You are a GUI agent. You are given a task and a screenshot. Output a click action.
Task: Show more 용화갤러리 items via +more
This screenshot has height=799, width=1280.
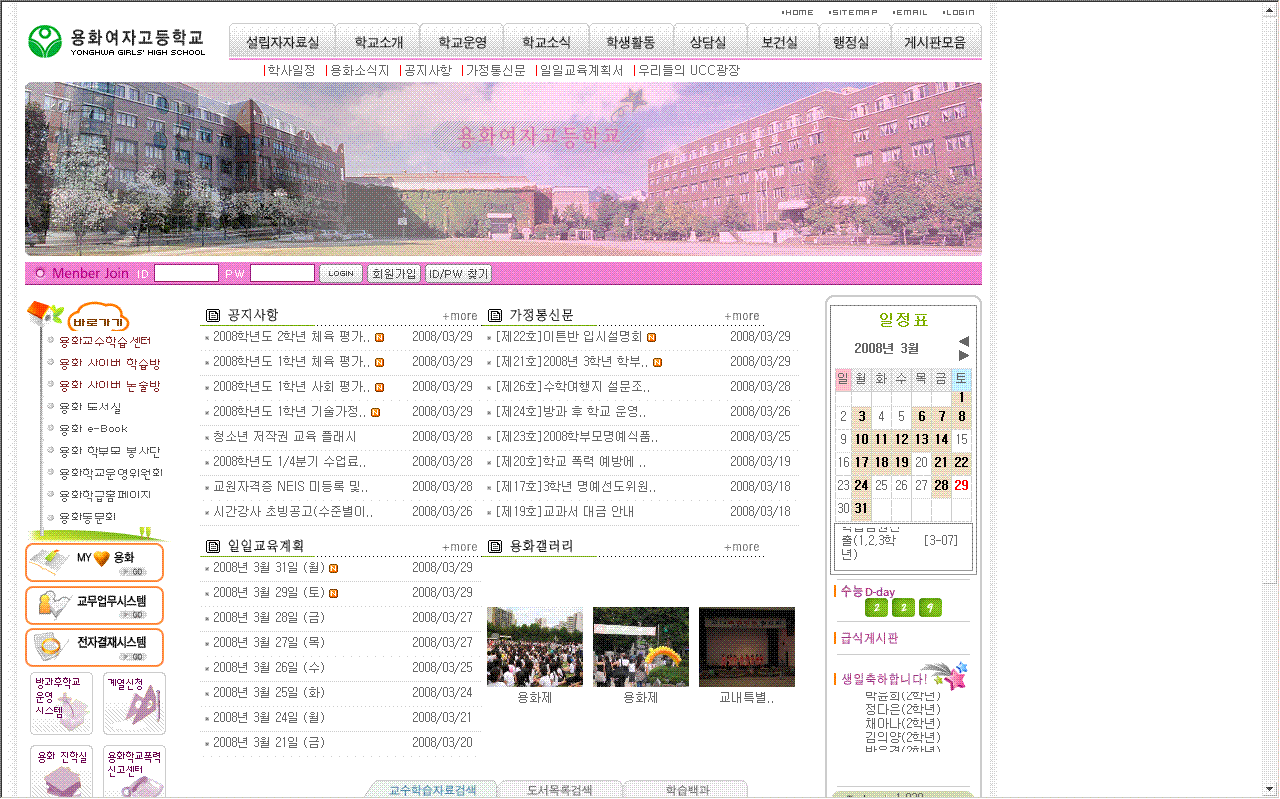(x=742, y=547)
